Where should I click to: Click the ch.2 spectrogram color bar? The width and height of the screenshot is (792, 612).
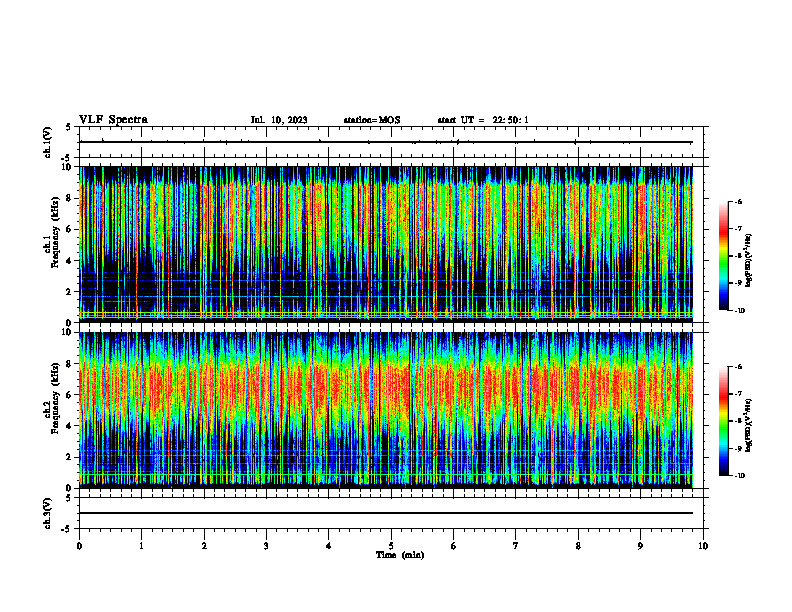point(723,421)
